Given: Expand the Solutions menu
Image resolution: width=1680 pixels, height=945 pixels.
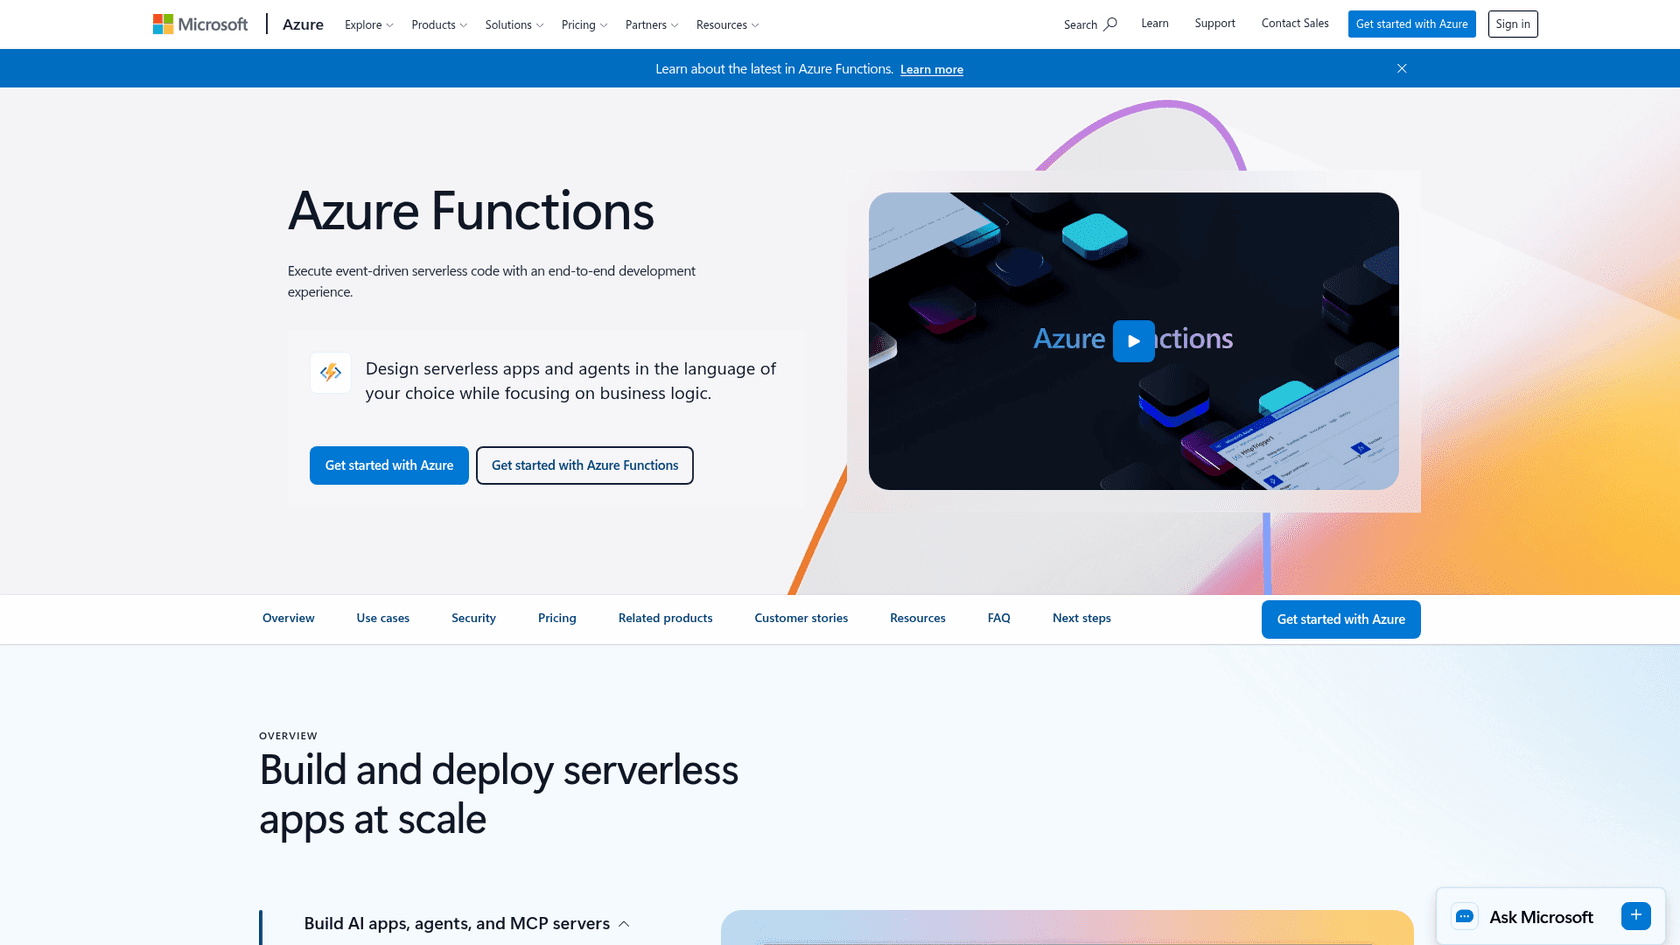Looking at the screenshot, I should pos(514,25).
